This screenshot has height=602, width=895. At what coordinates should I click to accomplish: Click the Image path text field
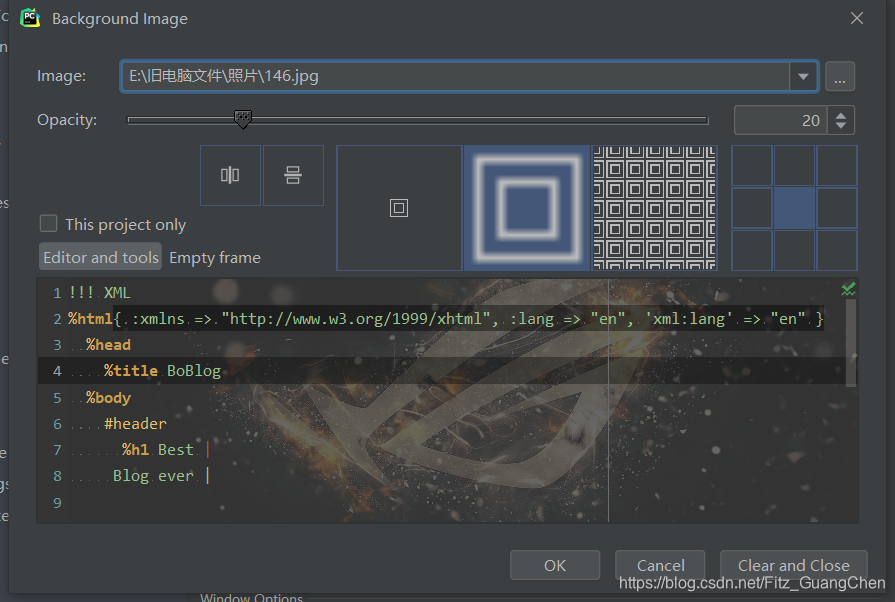[x=455, y=76]
